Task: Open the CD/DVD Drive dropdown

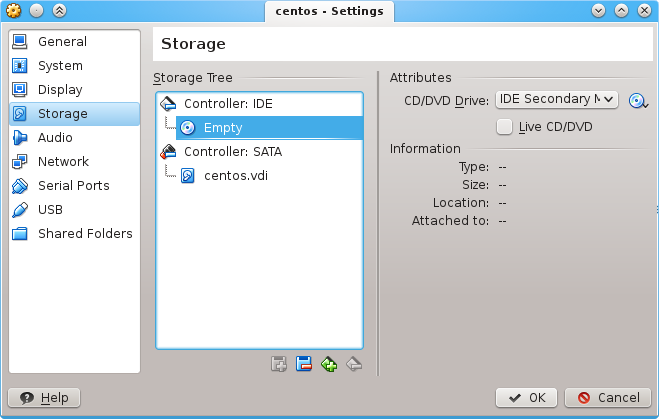Action: pos(557,100)
